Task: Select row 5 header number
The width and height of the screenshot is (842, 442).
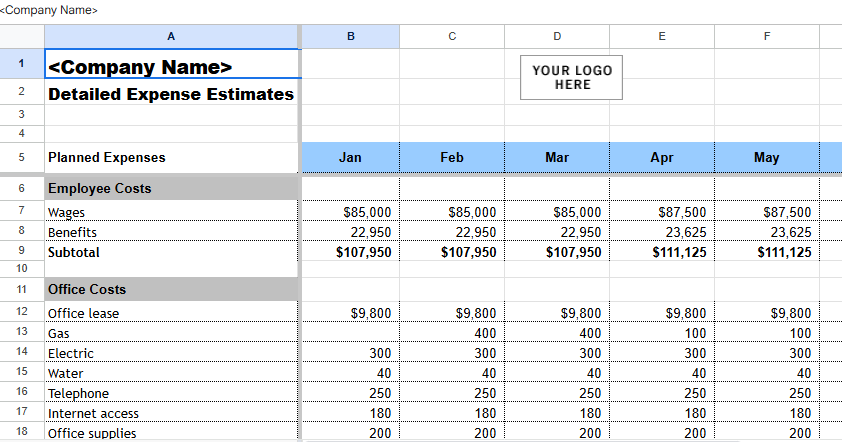Action: pos(21,158)
